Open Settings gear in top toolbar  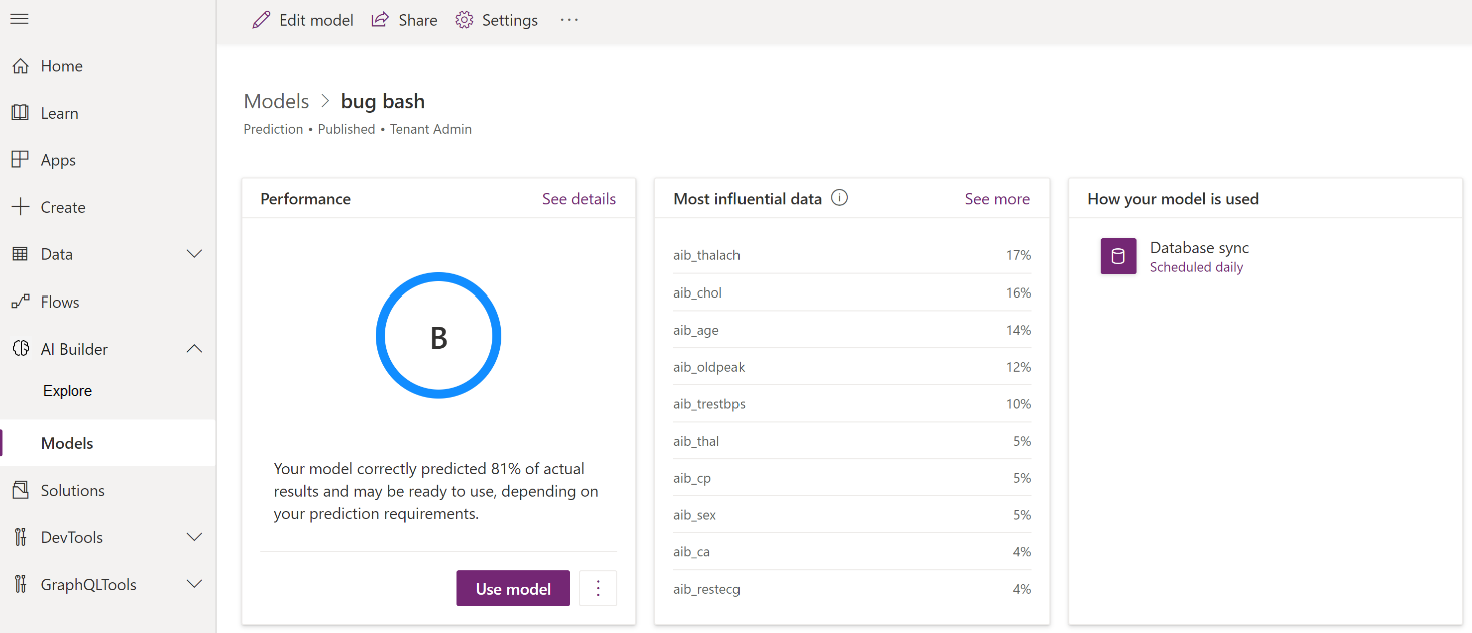pos(464,20)
